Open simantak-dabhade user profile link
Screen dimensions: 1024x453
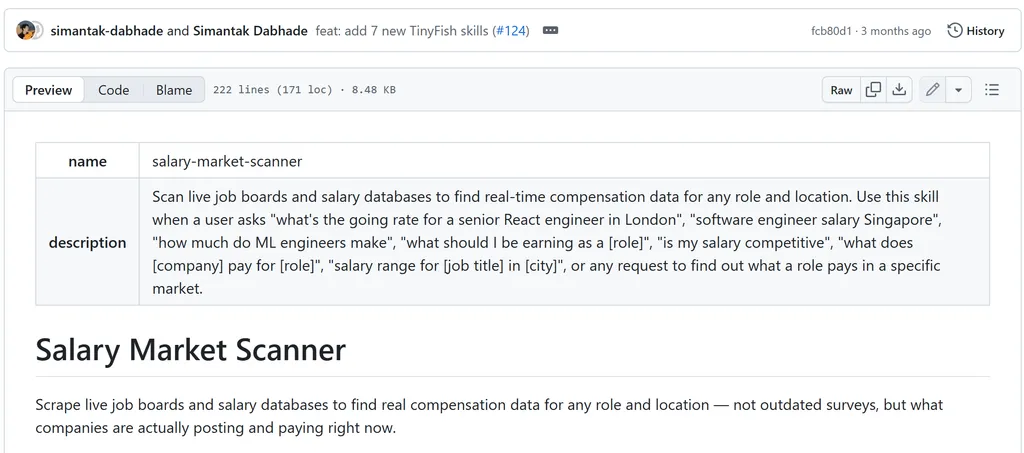[106, 31]
